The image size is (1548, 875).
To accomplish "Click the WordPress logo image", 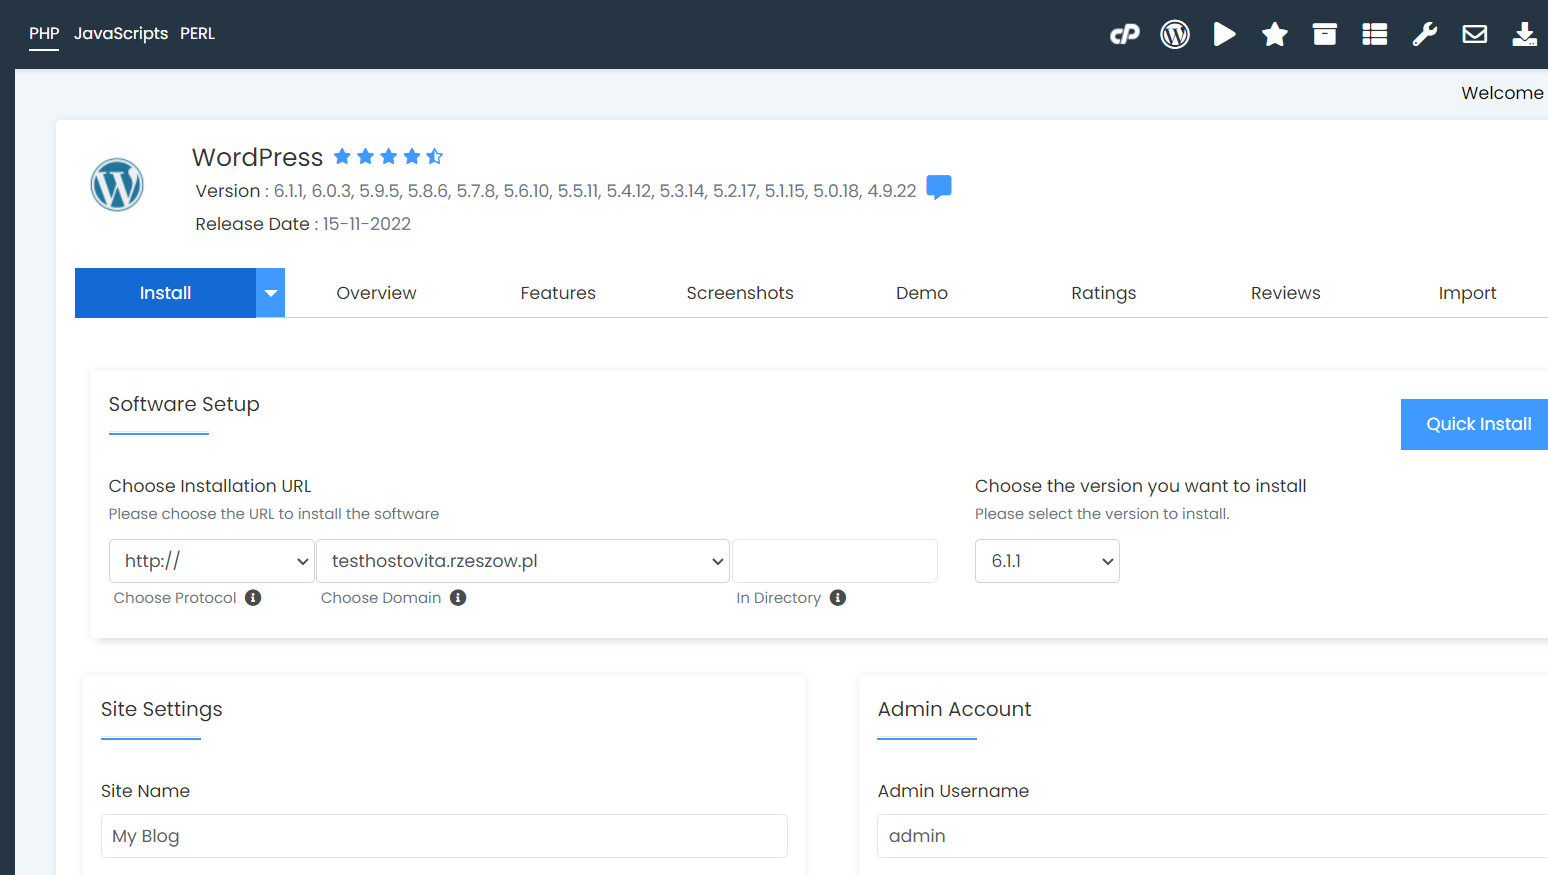I will 117,185.
